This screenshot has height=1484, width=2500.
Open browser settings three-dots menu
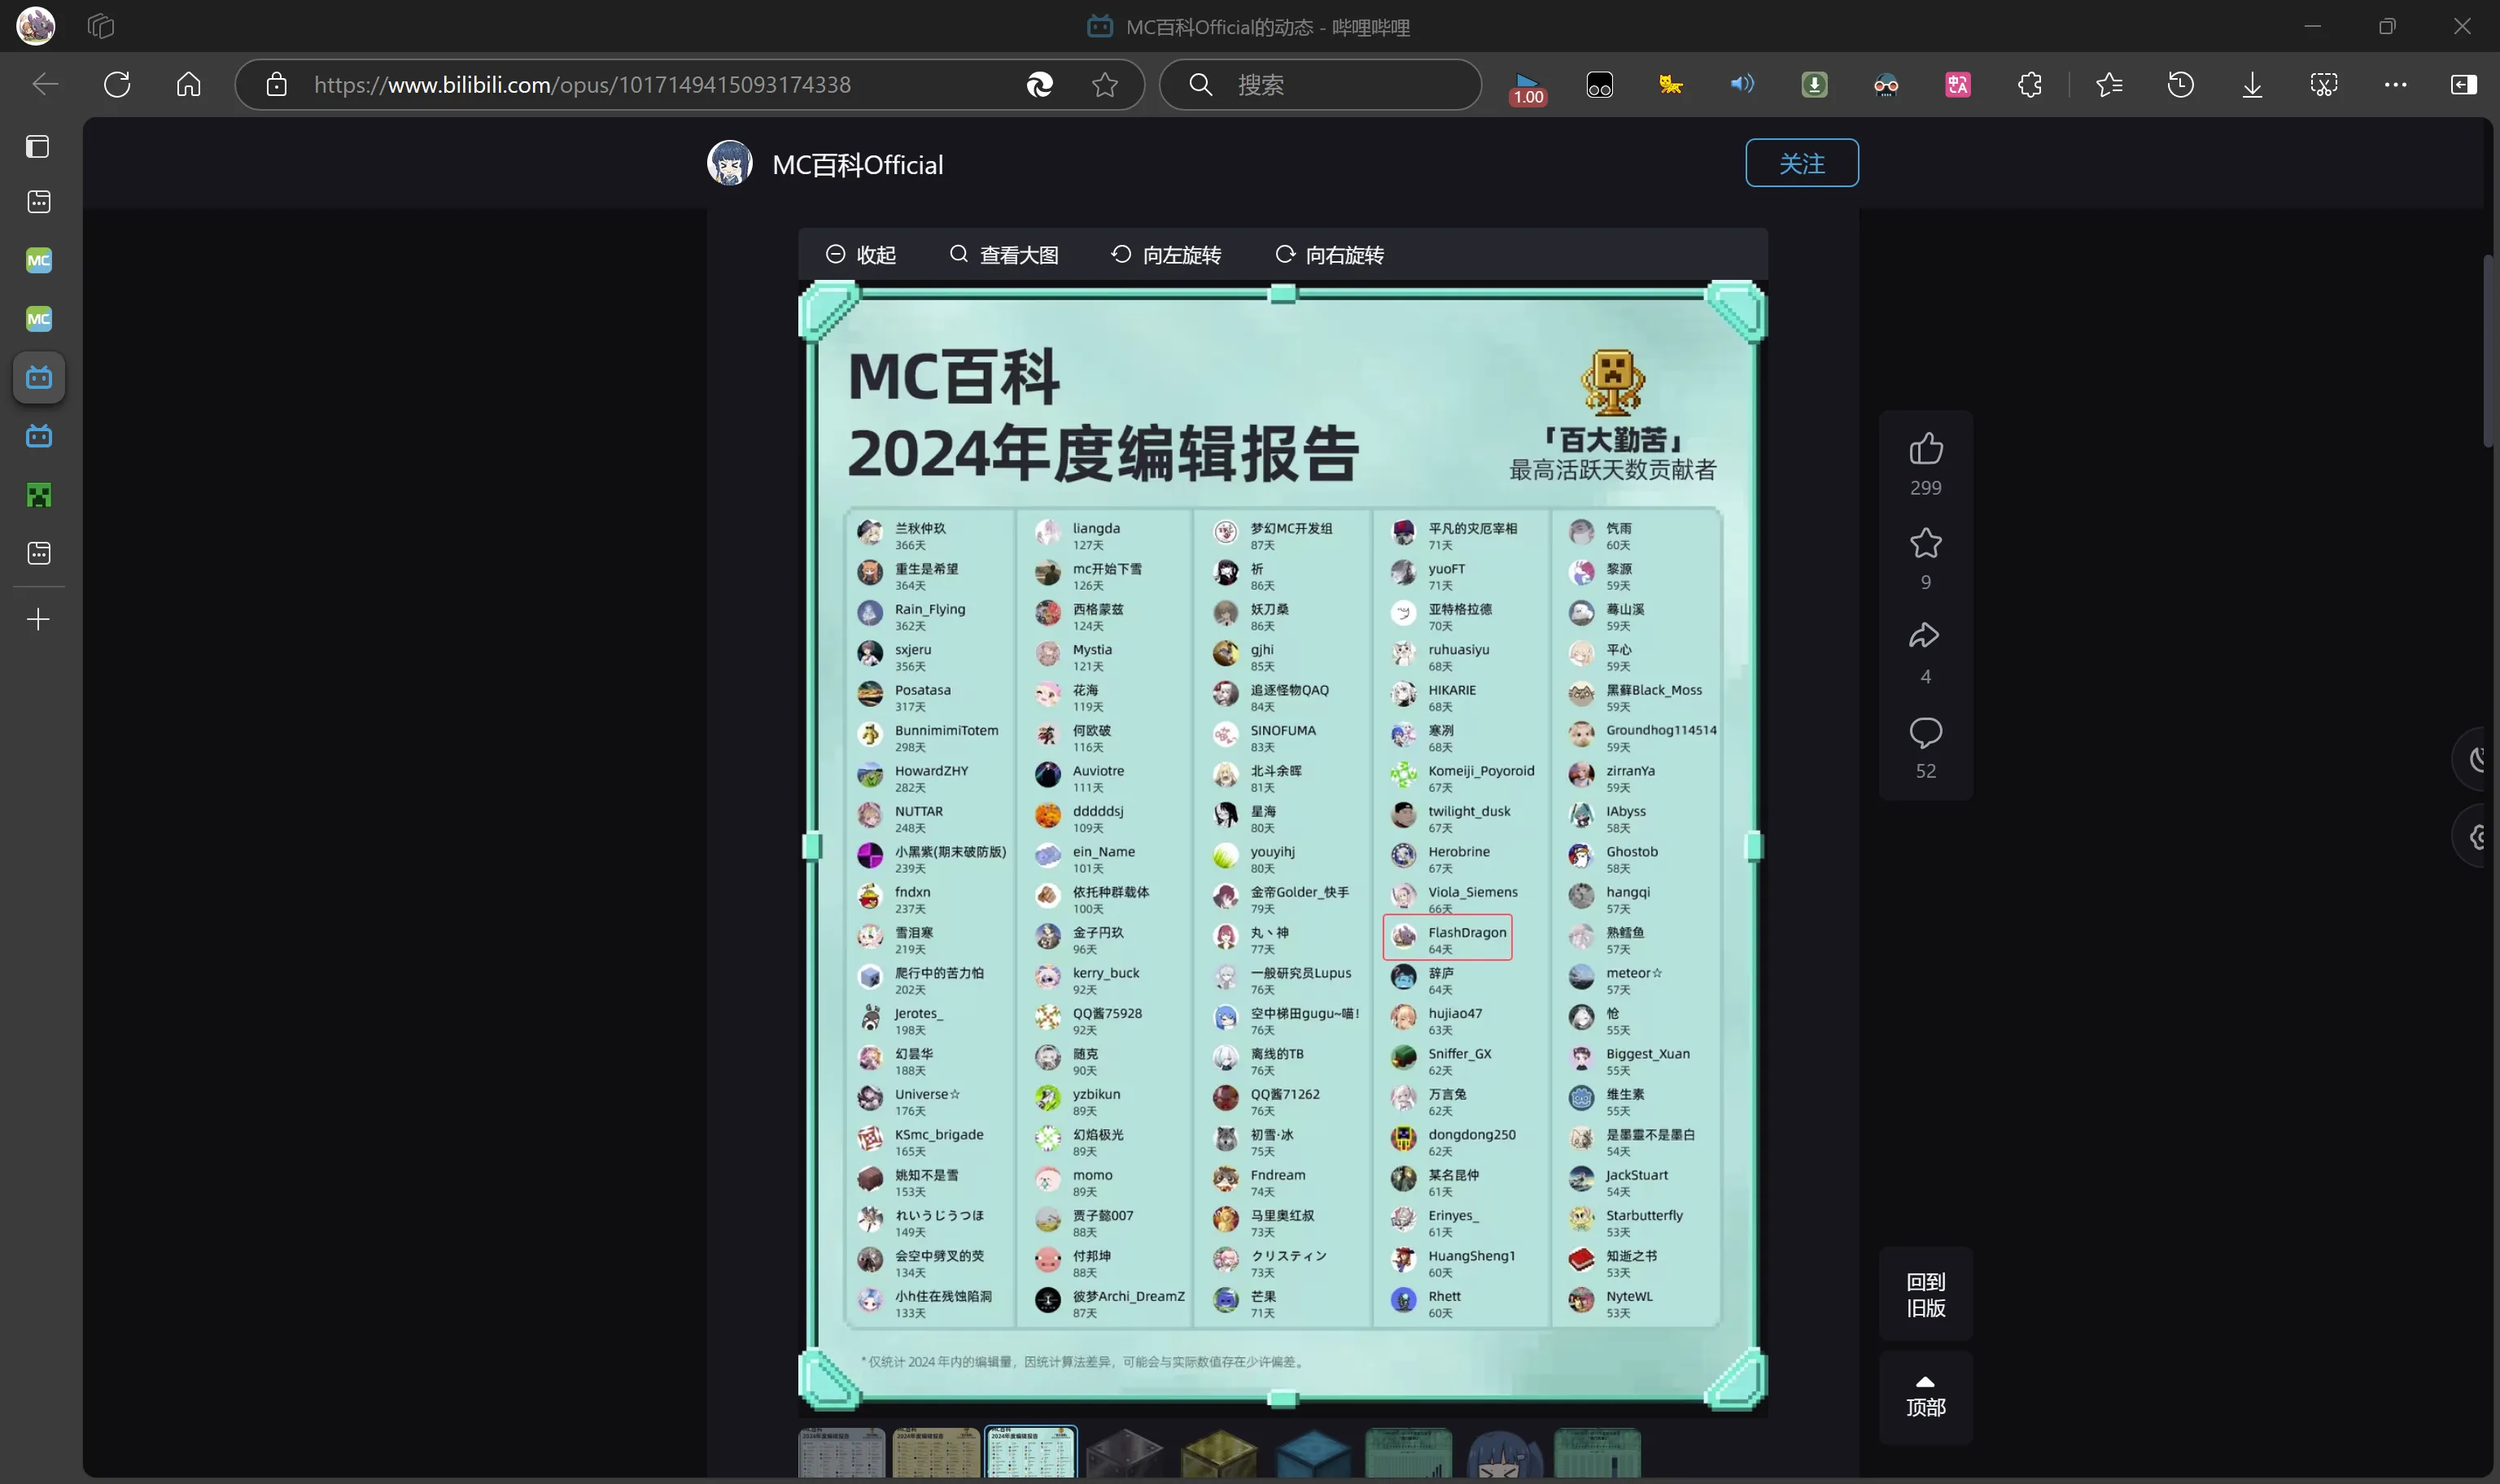pos(2395,85)
